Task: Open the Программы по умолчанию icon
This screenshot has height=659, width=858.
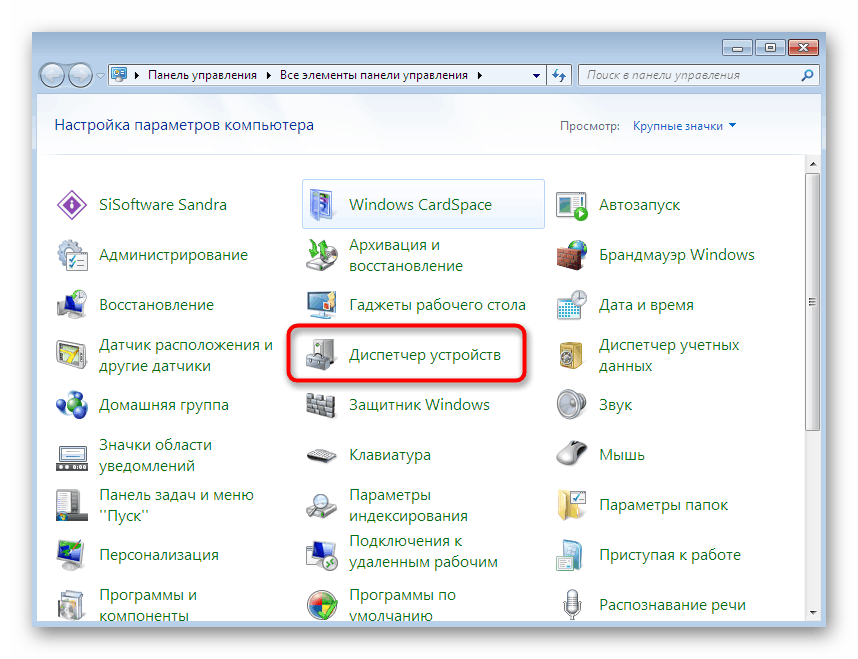Action: [321, 605]
